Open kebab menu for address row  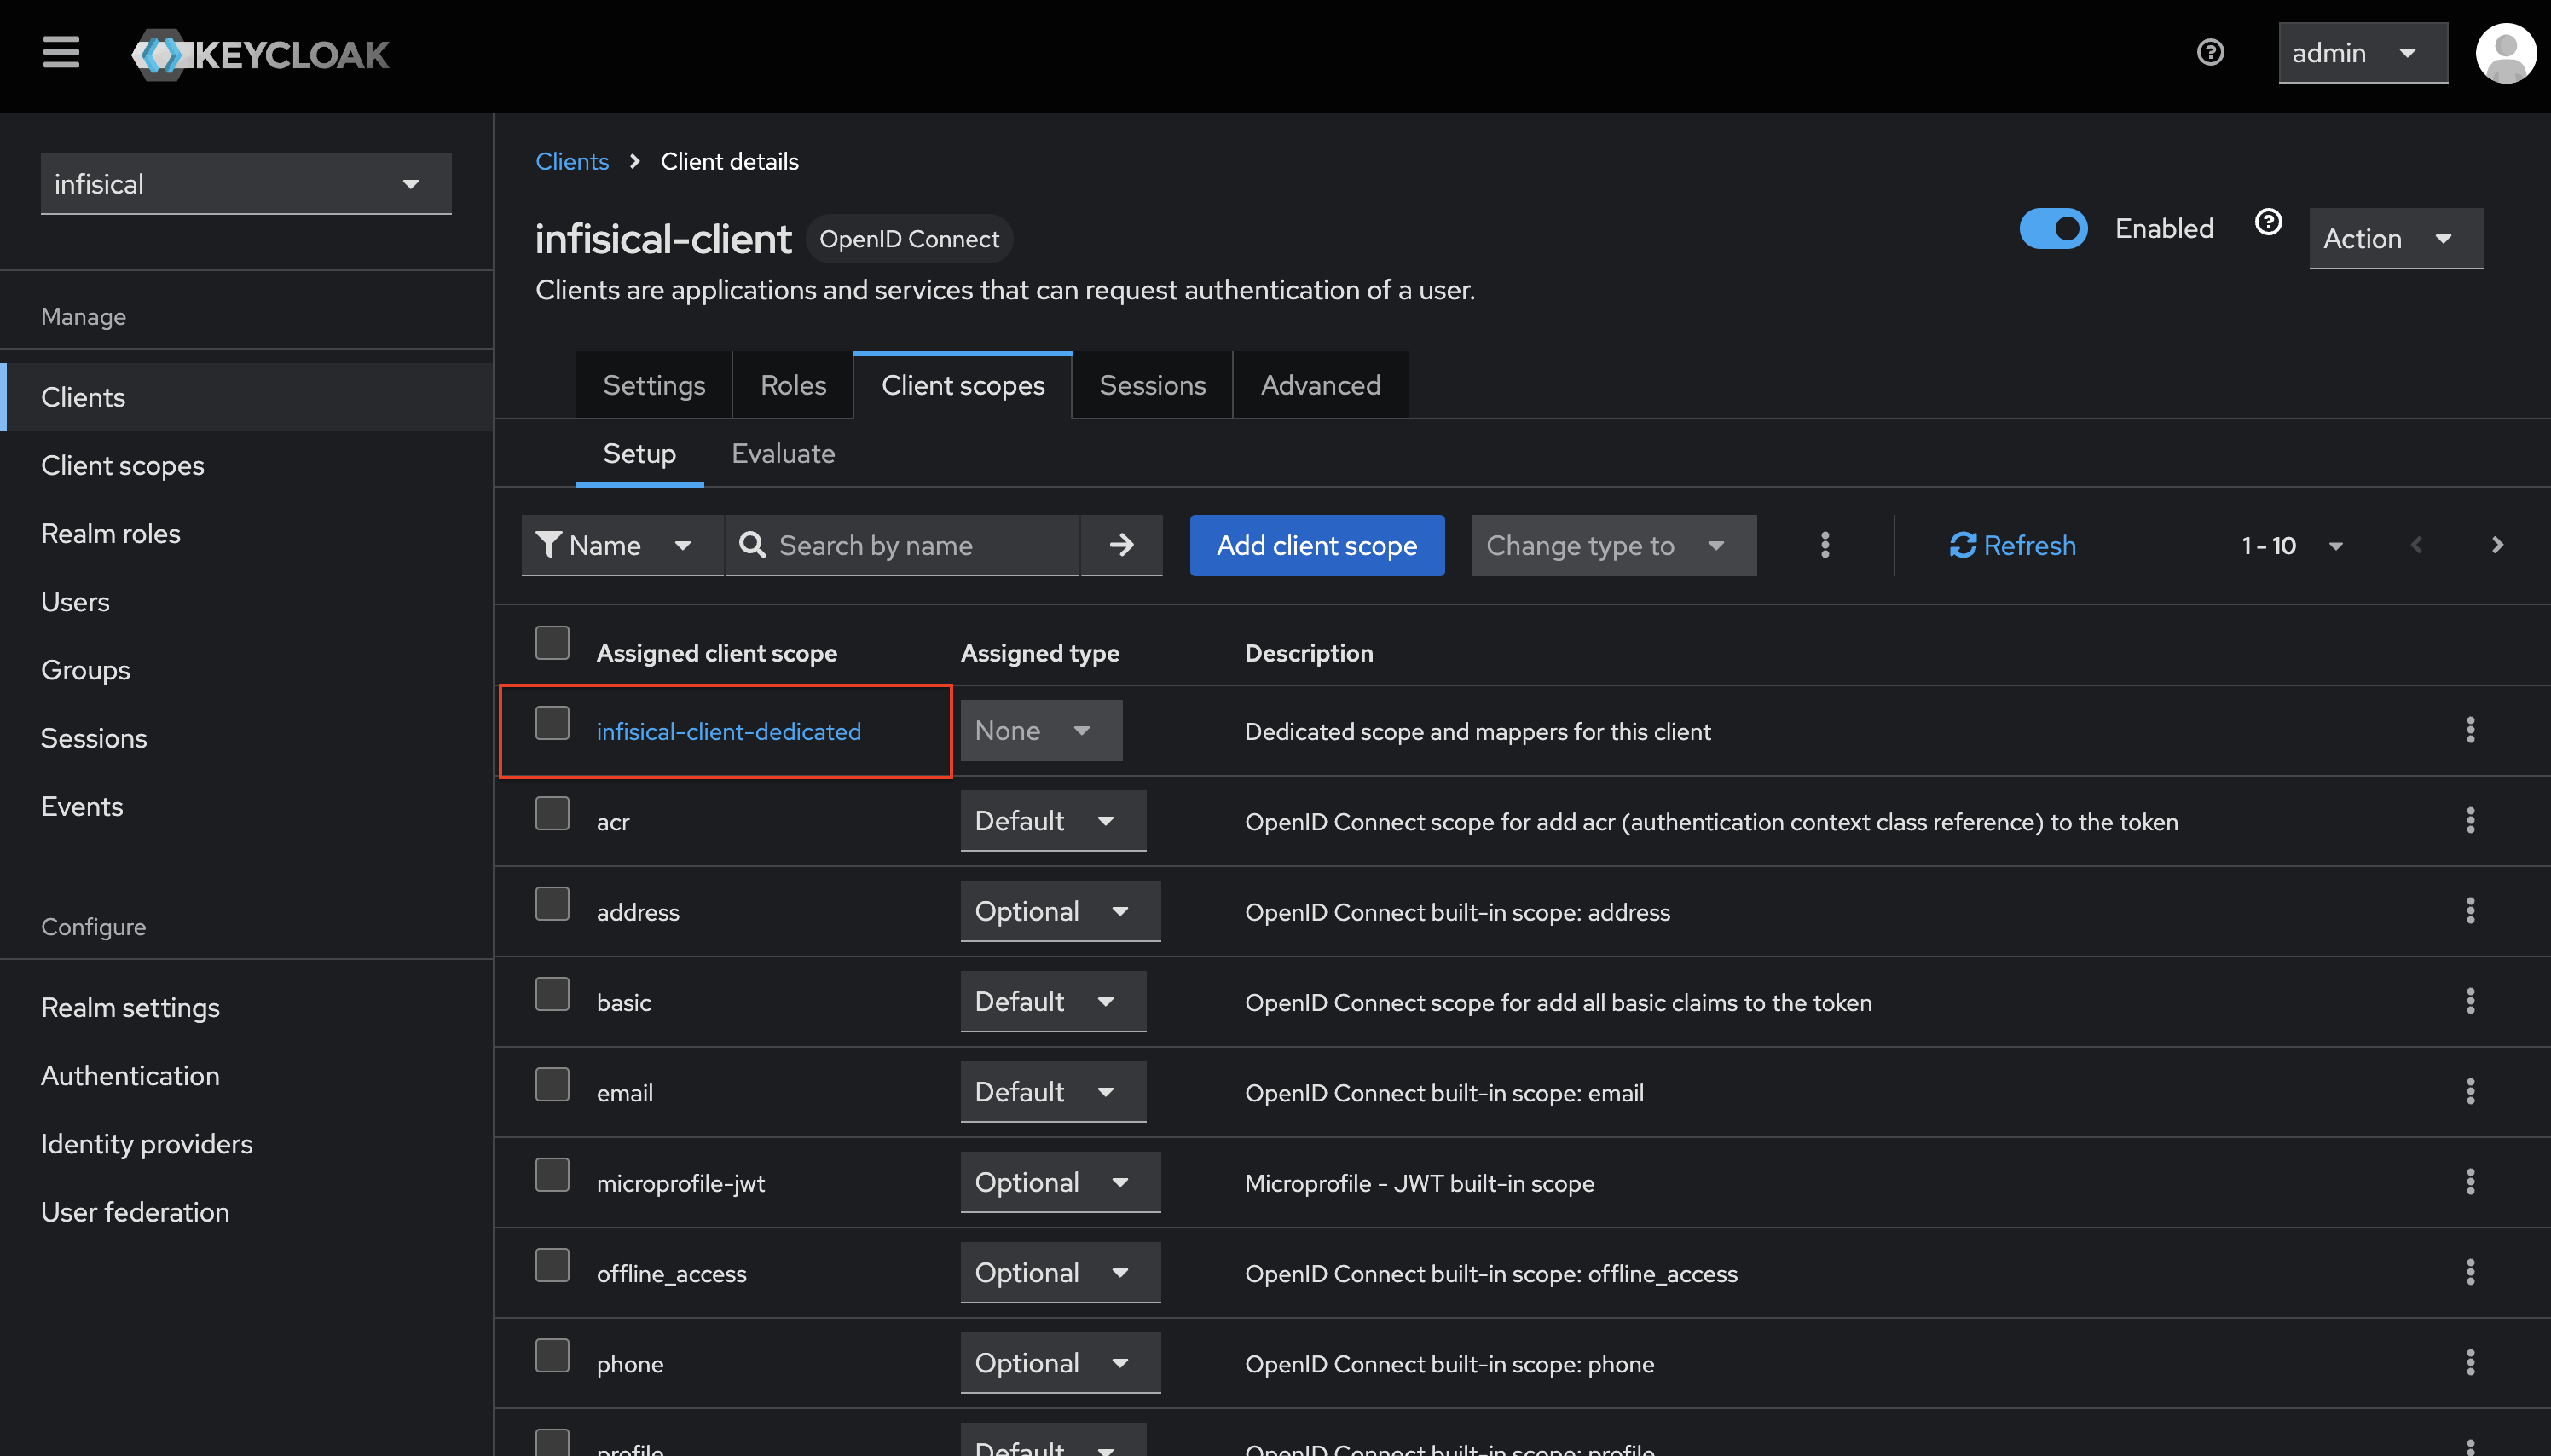tap(2470, 911)
